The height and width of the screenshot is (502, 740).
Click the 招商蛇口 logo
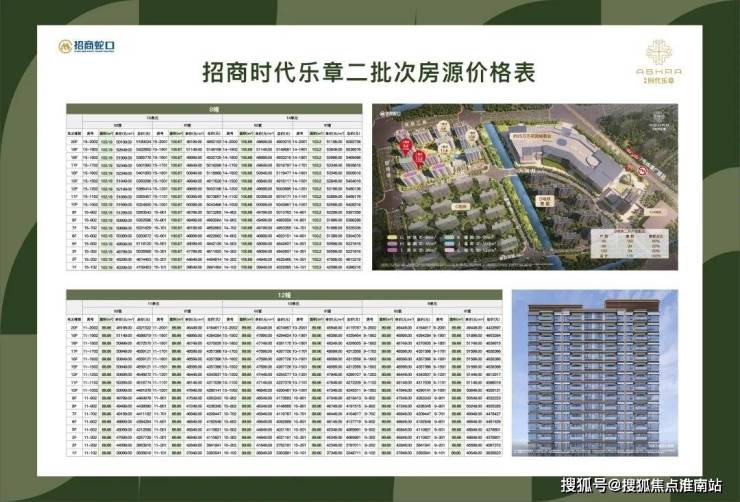(x=86, y=46)
